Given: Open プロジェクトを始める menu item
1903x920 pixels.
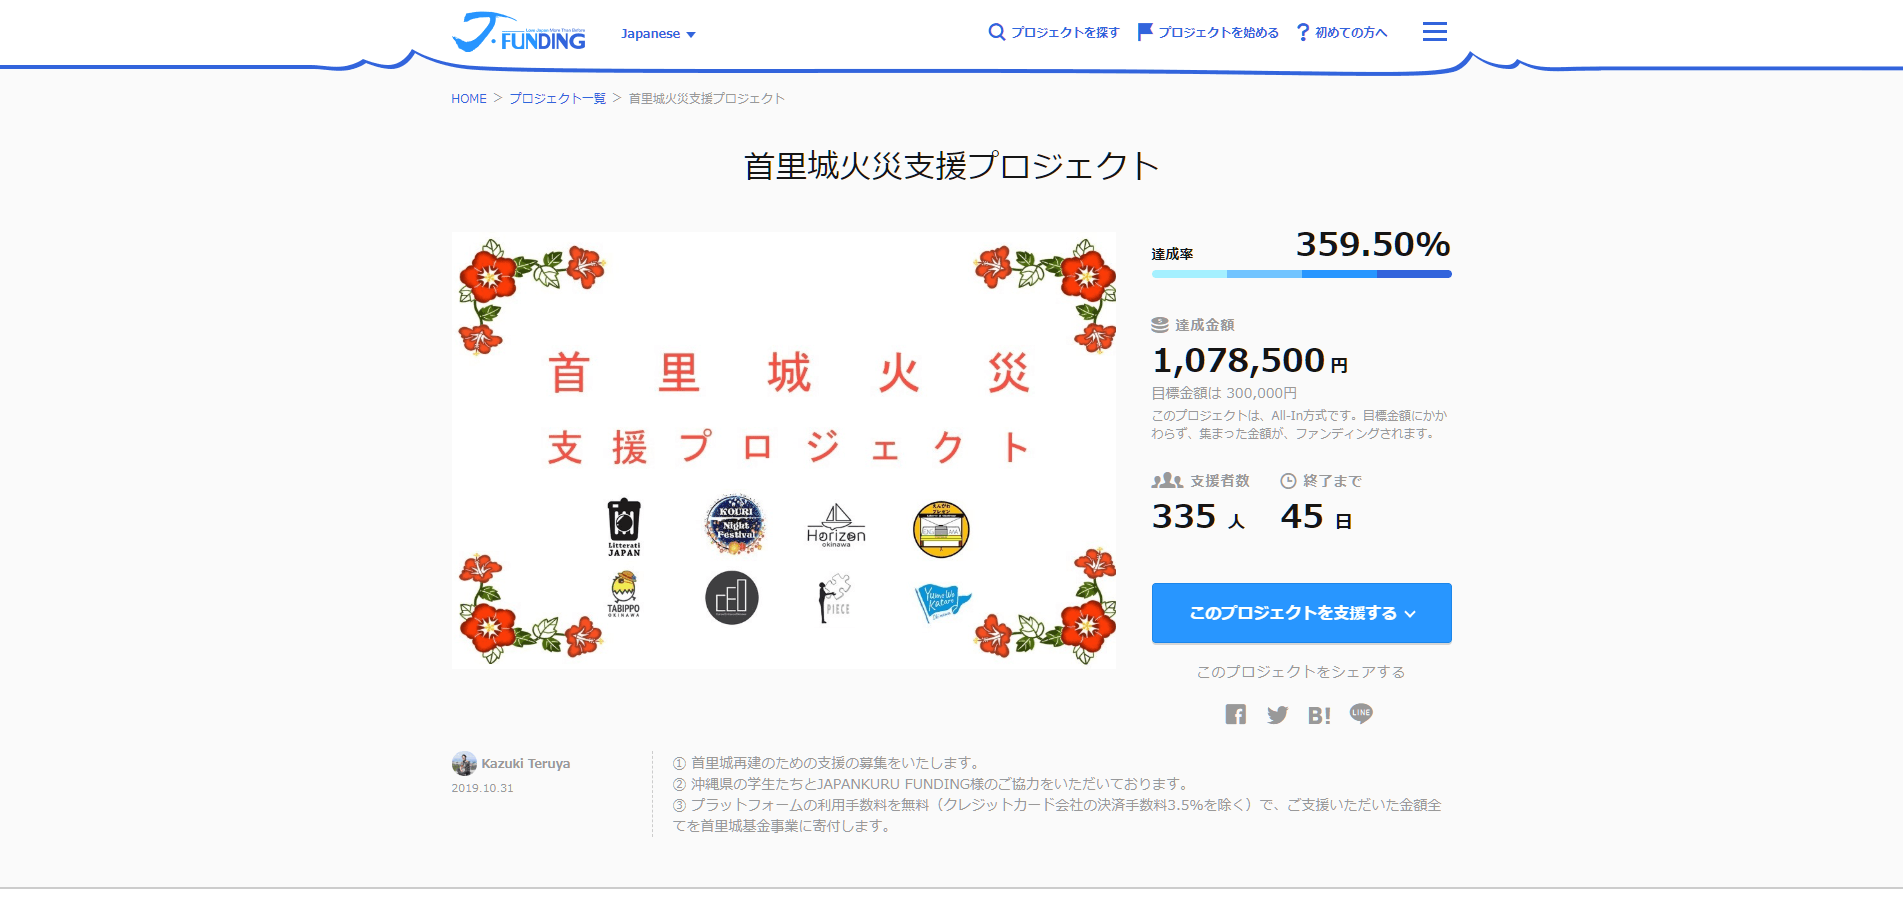Looking at the screenshot, I should [1218, 33].
